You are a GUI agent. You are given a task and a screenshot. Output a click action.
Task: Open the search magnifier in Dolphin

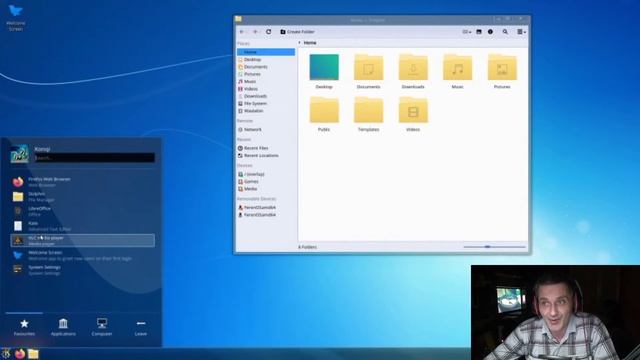point(505,32)
